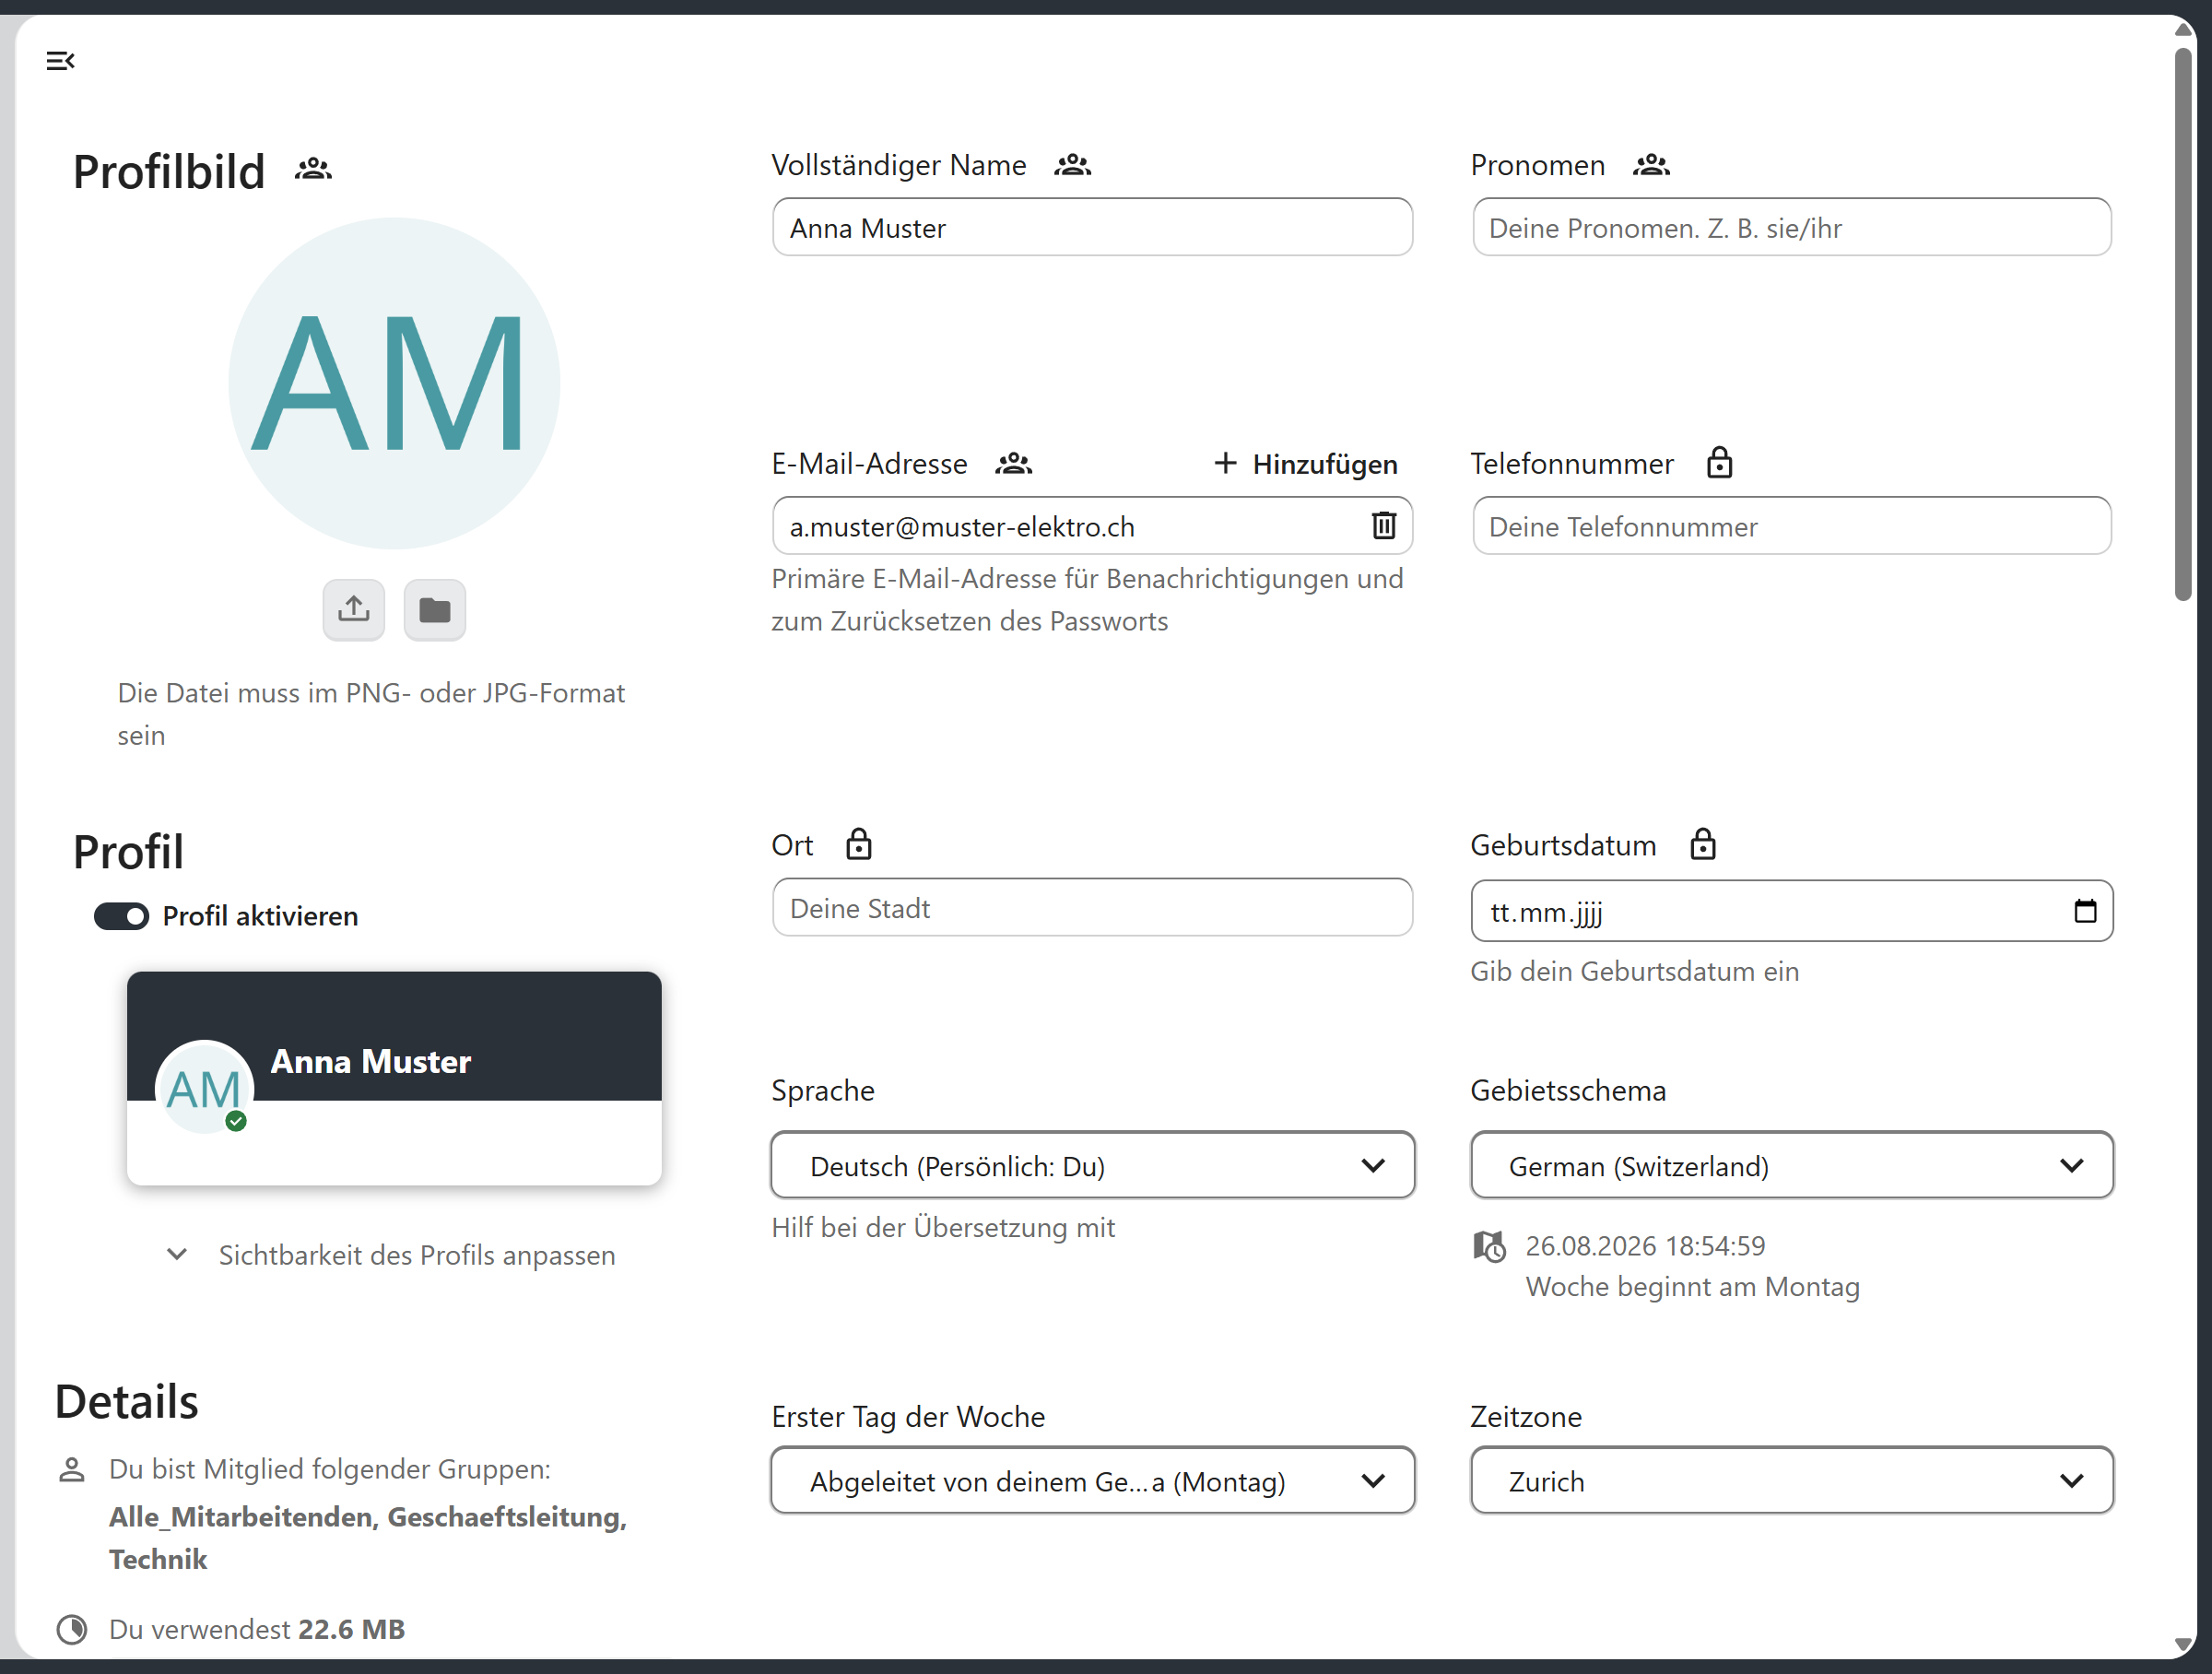Toggle Profil aktivieren switch
This screenshot has width=2212, height=1674.
tap(121, 916)
